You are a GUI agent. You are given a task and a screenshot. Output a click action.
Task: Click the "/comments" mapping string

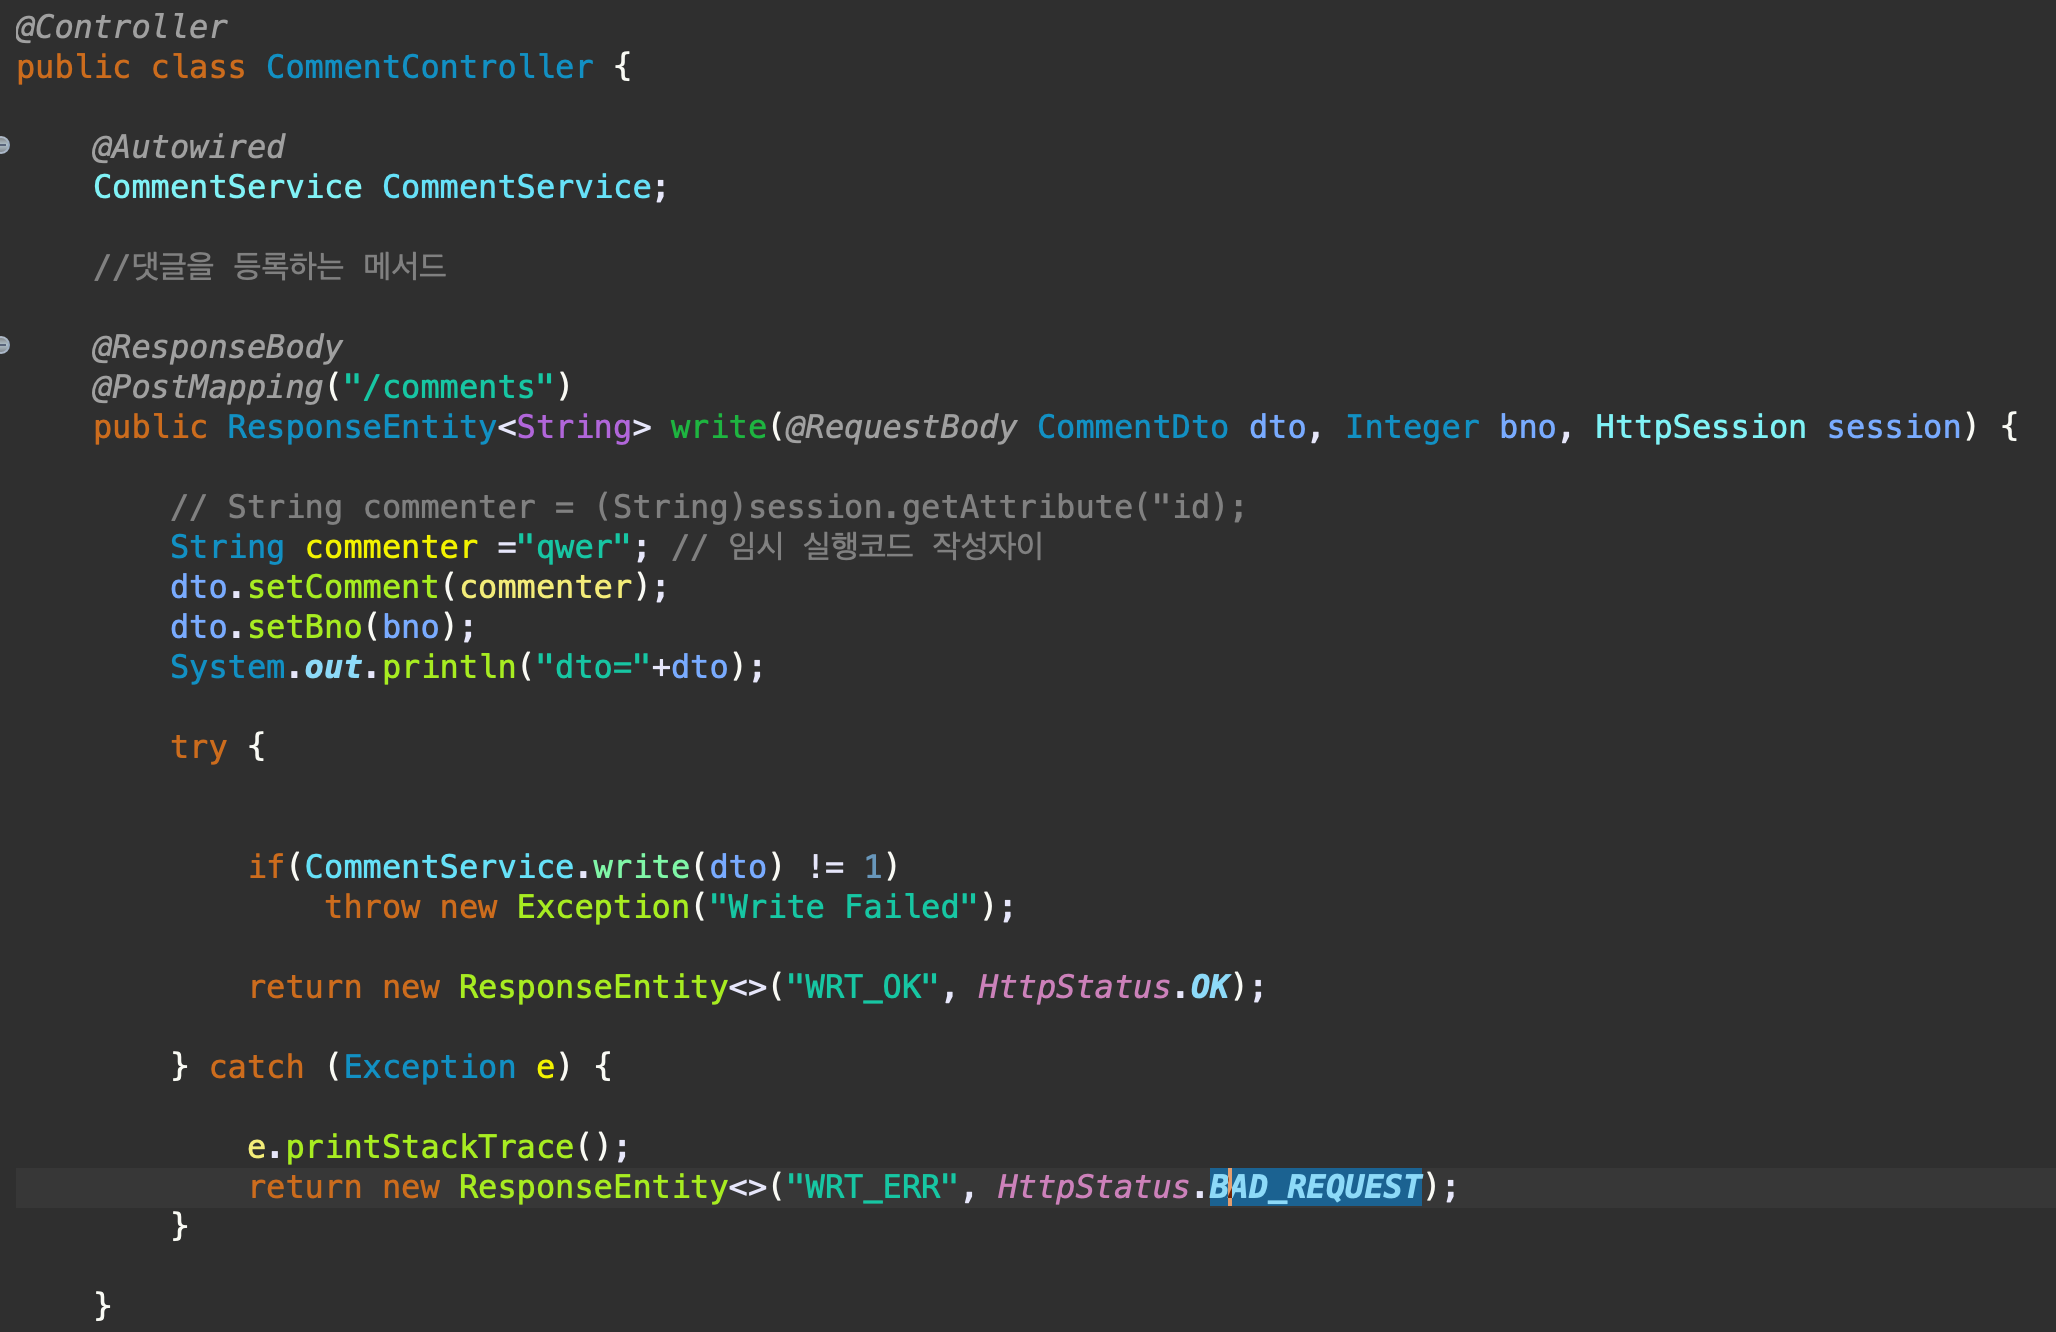448,387
